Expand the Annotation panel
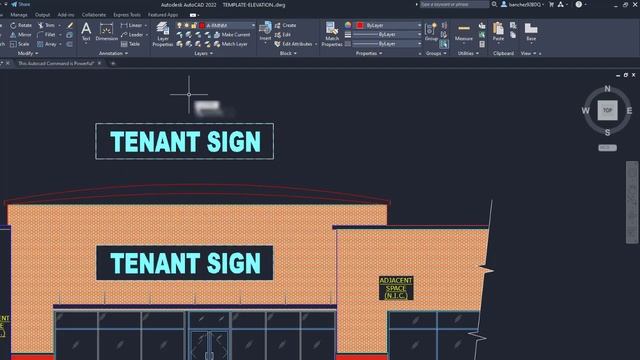The height and width of the screenshot is (360, 640). point(113,53)
